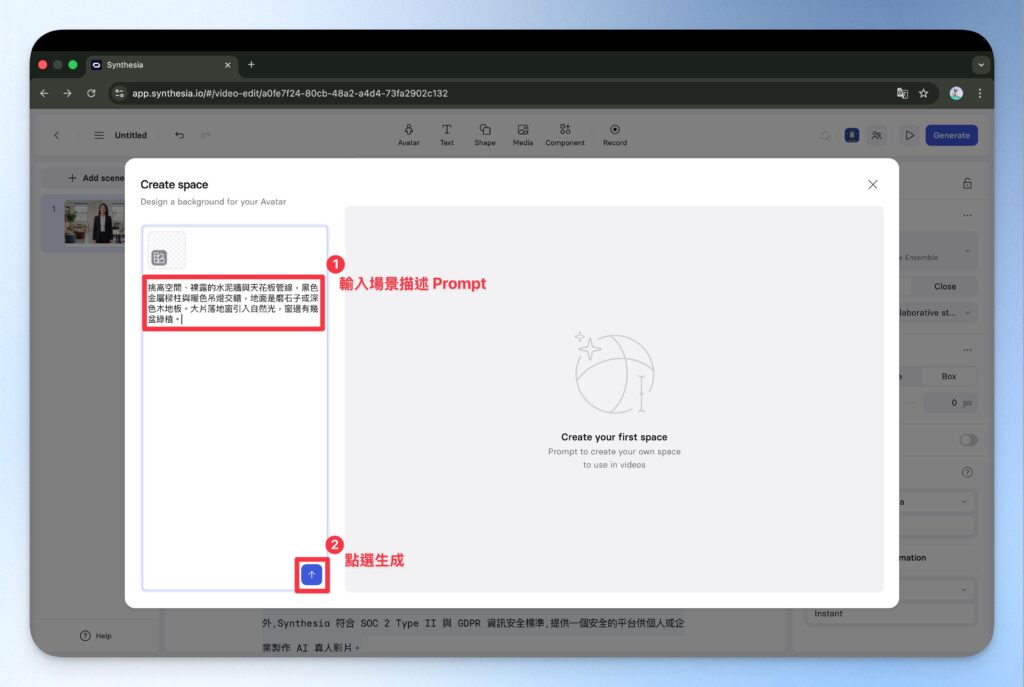
Task: Select the Text tool in toolbar
Action: point(447,135)
